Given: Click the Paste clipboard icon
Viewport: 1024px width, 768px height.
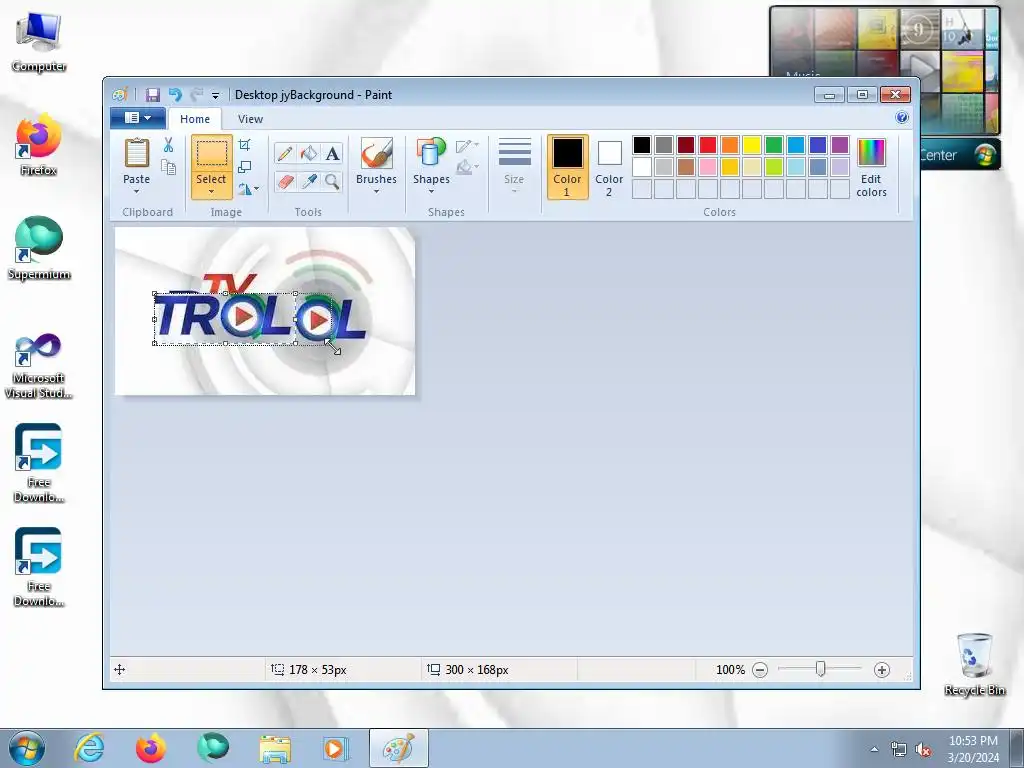Looking at the screenshot, I should [x=136, y=153].
